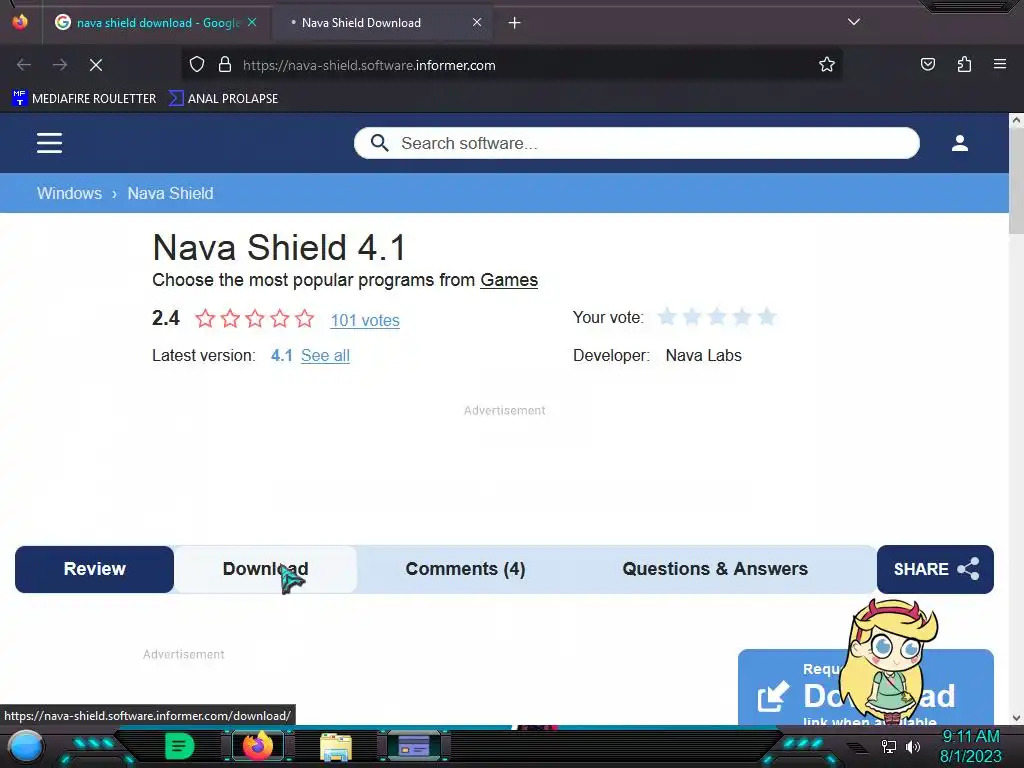View site security padlock info
Viewport: 1024px width, 768px height.
pos(225,65)
